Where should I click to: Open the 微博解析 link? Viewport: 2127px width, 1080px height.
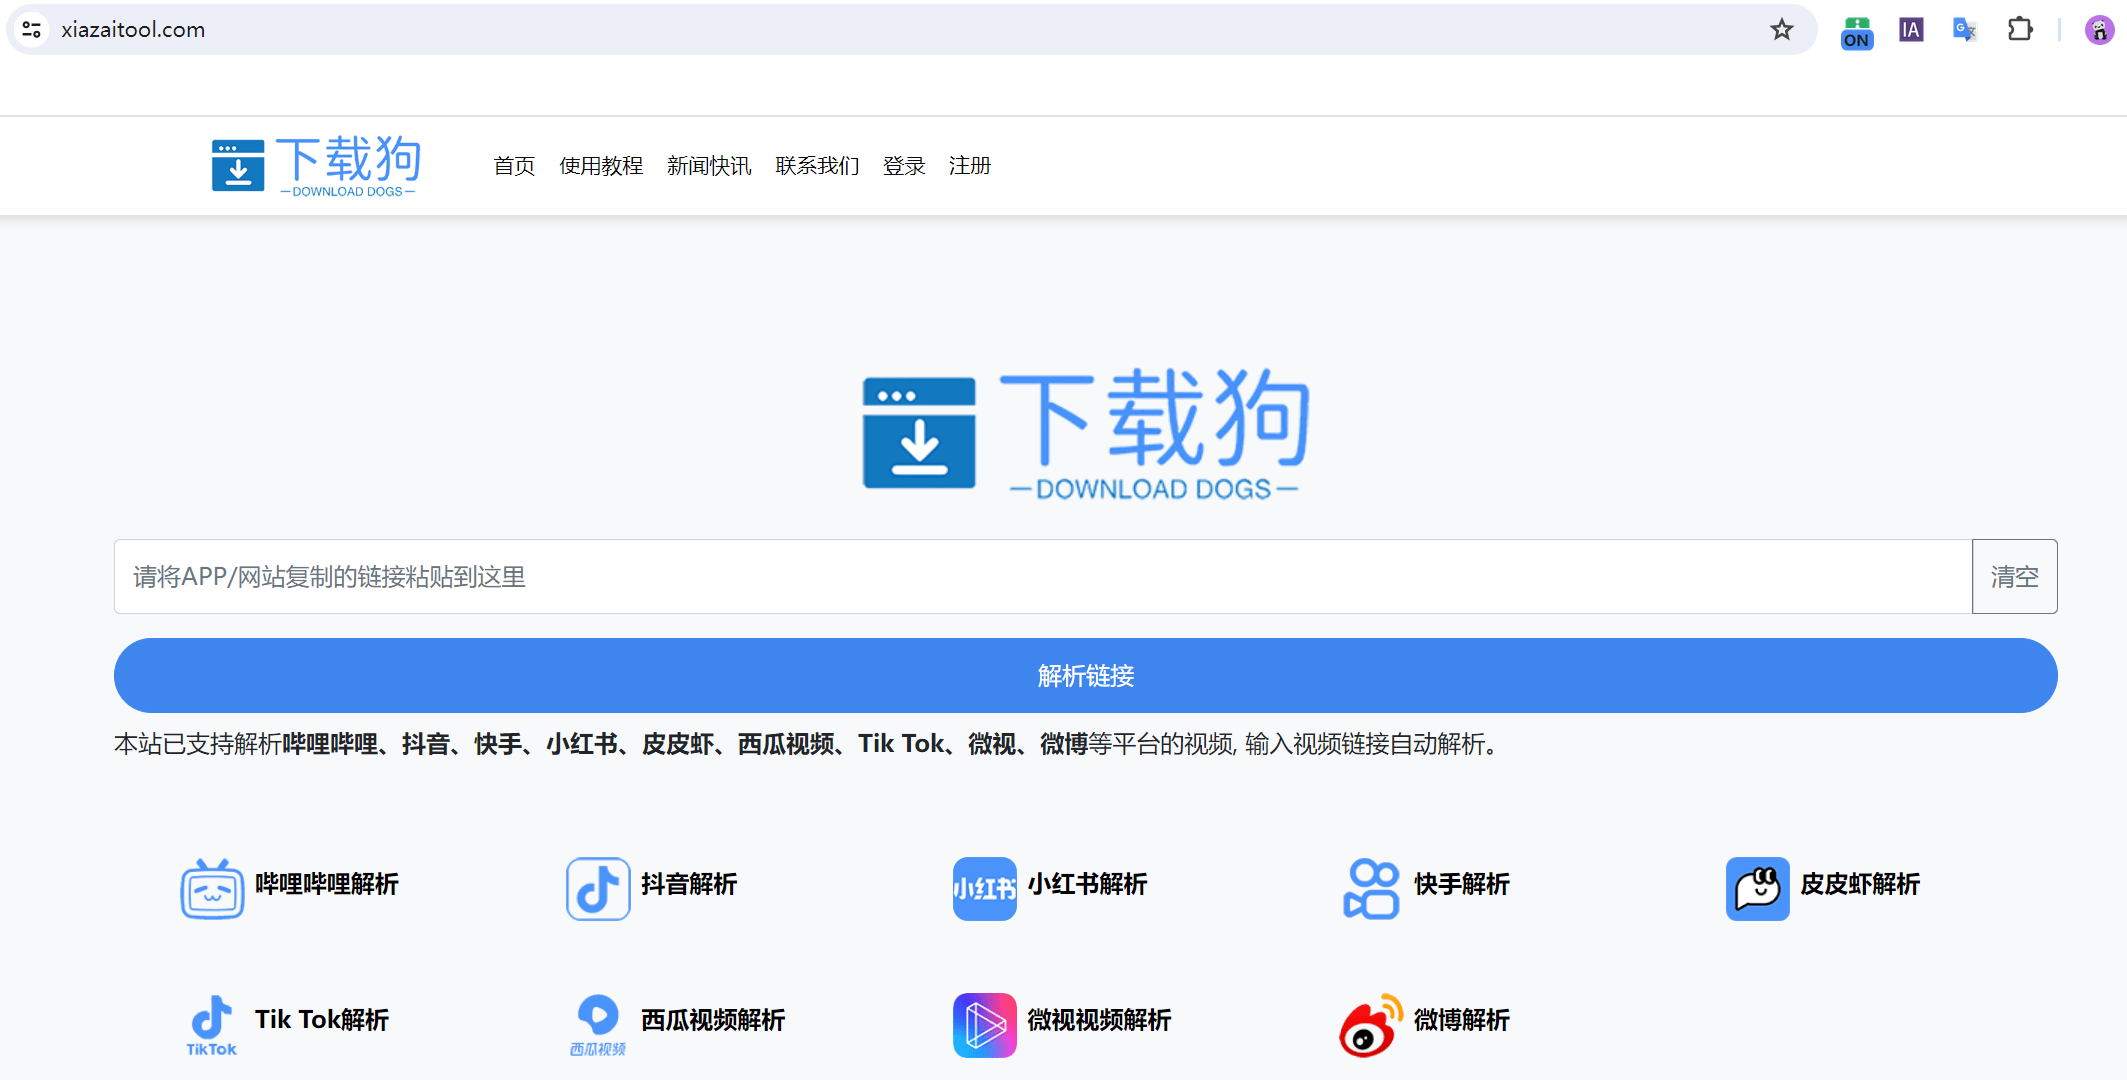1461,1020
